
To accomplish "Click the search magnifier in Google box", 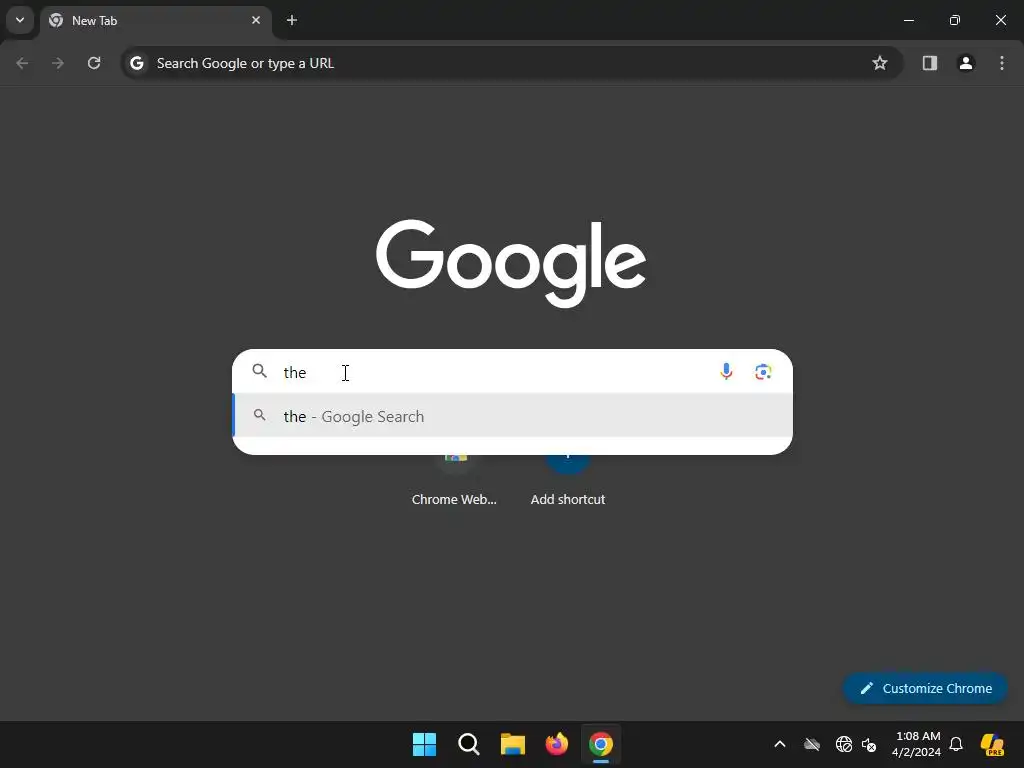I will [x=260, y=371].
